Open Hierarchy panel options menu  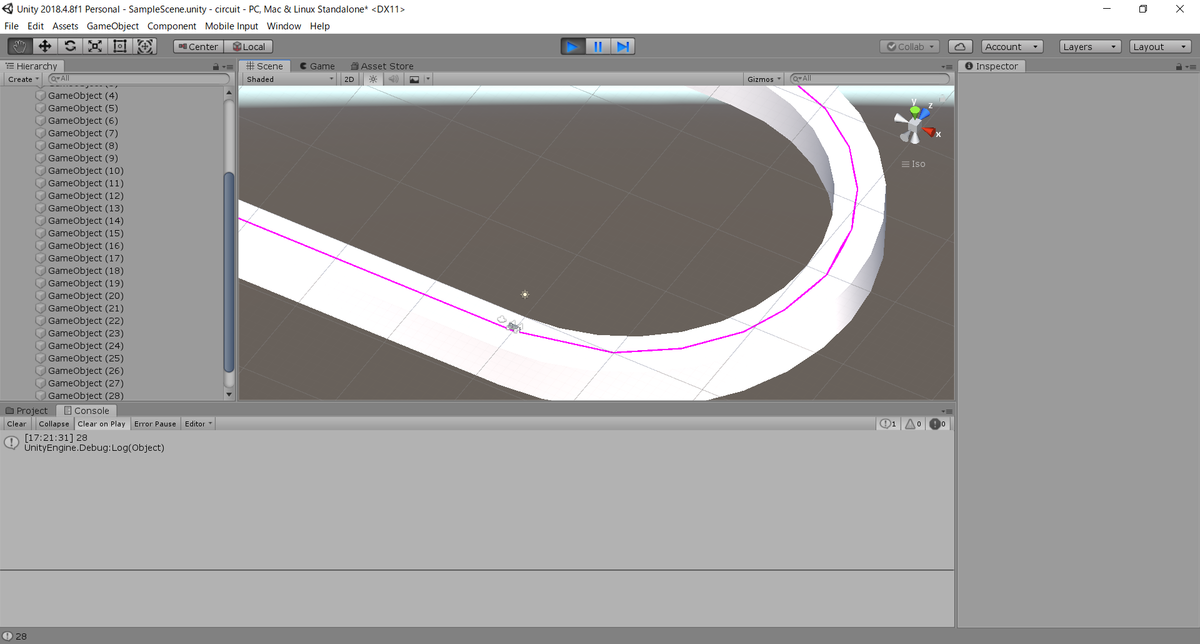228,66
